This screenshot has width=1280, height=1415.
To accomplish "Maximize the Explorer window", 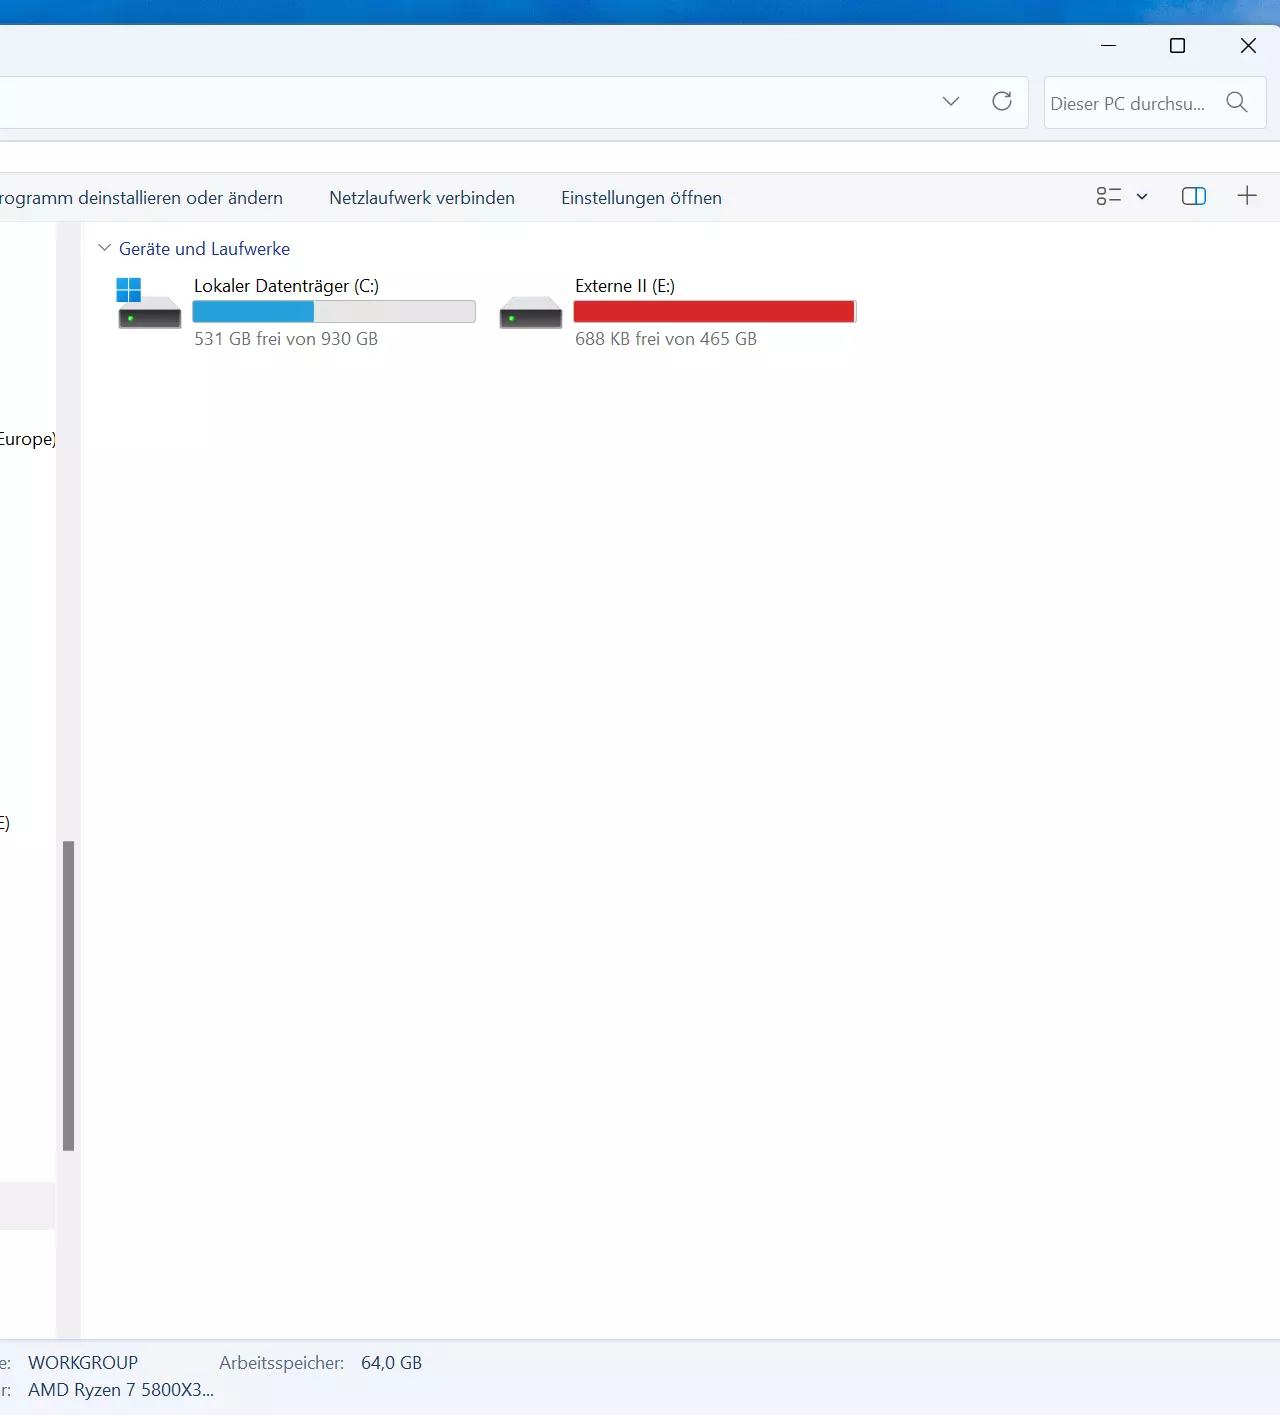I will pos(1178,46).
